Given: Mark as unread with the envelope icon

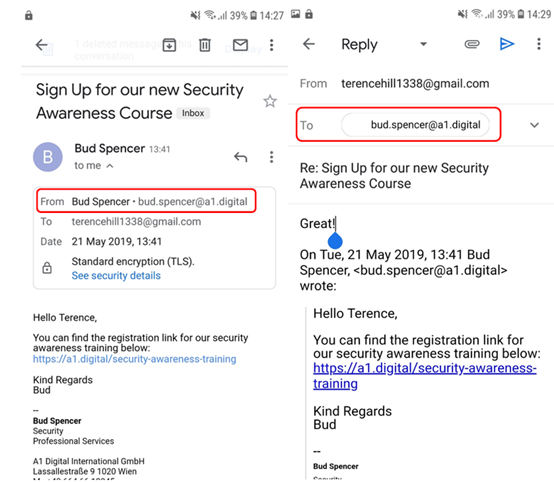Looking at the screenshot, I should point(240,45).
